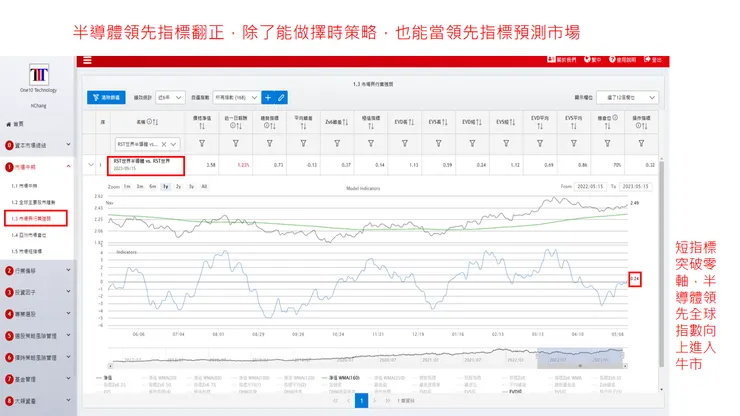Expand sidebar section number 5

pyautogui.click(x=38, y=336)
